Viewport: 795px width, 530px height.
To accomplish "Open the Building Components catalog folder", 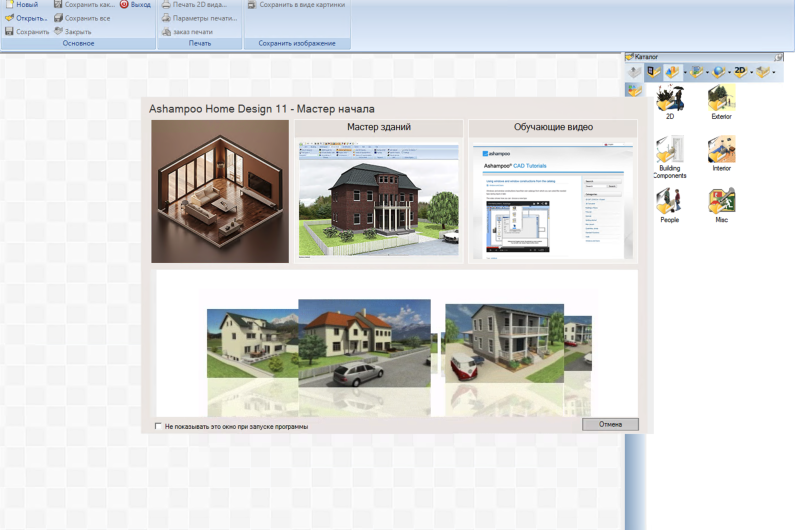I will coord(670,157).
